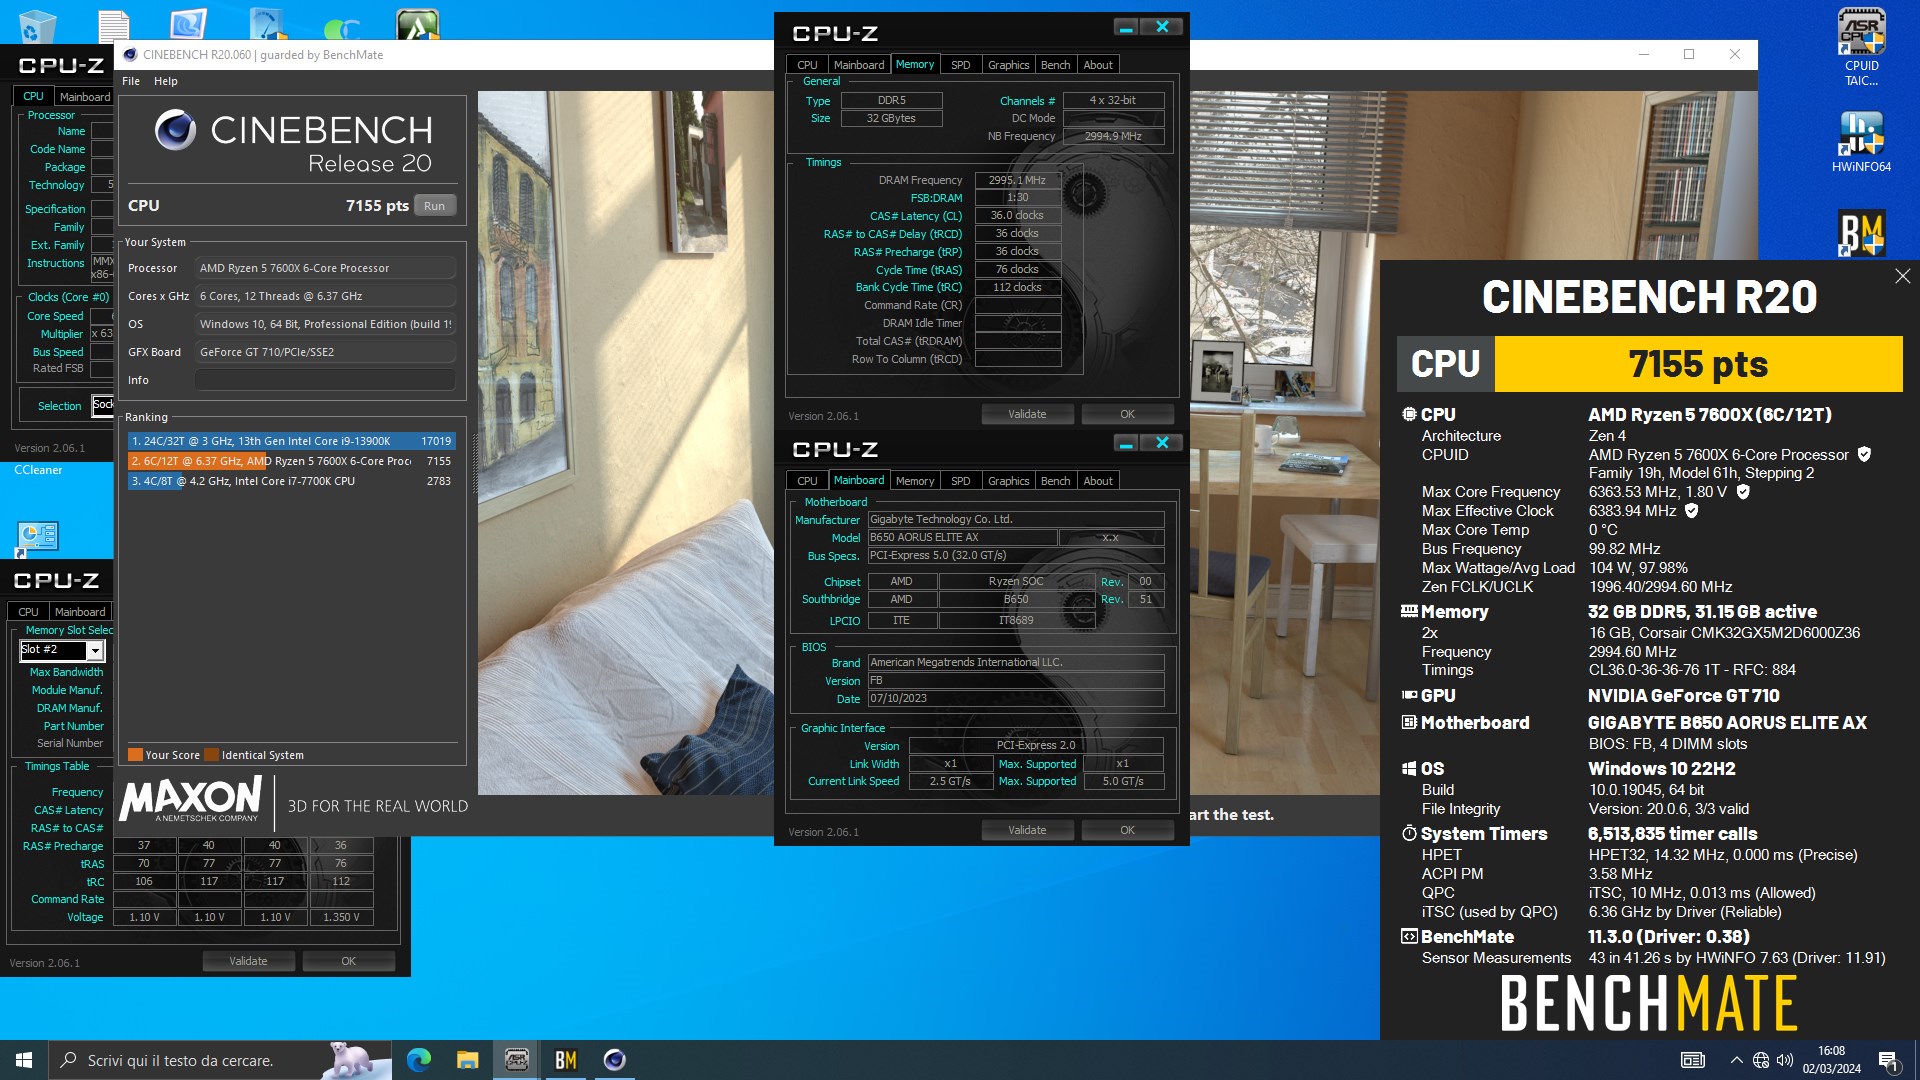Viewport: 1920px width, 1080px height.
Task: Switch to Graphics tab in CPU-Z Memory window
Action: pos(1008,65)
